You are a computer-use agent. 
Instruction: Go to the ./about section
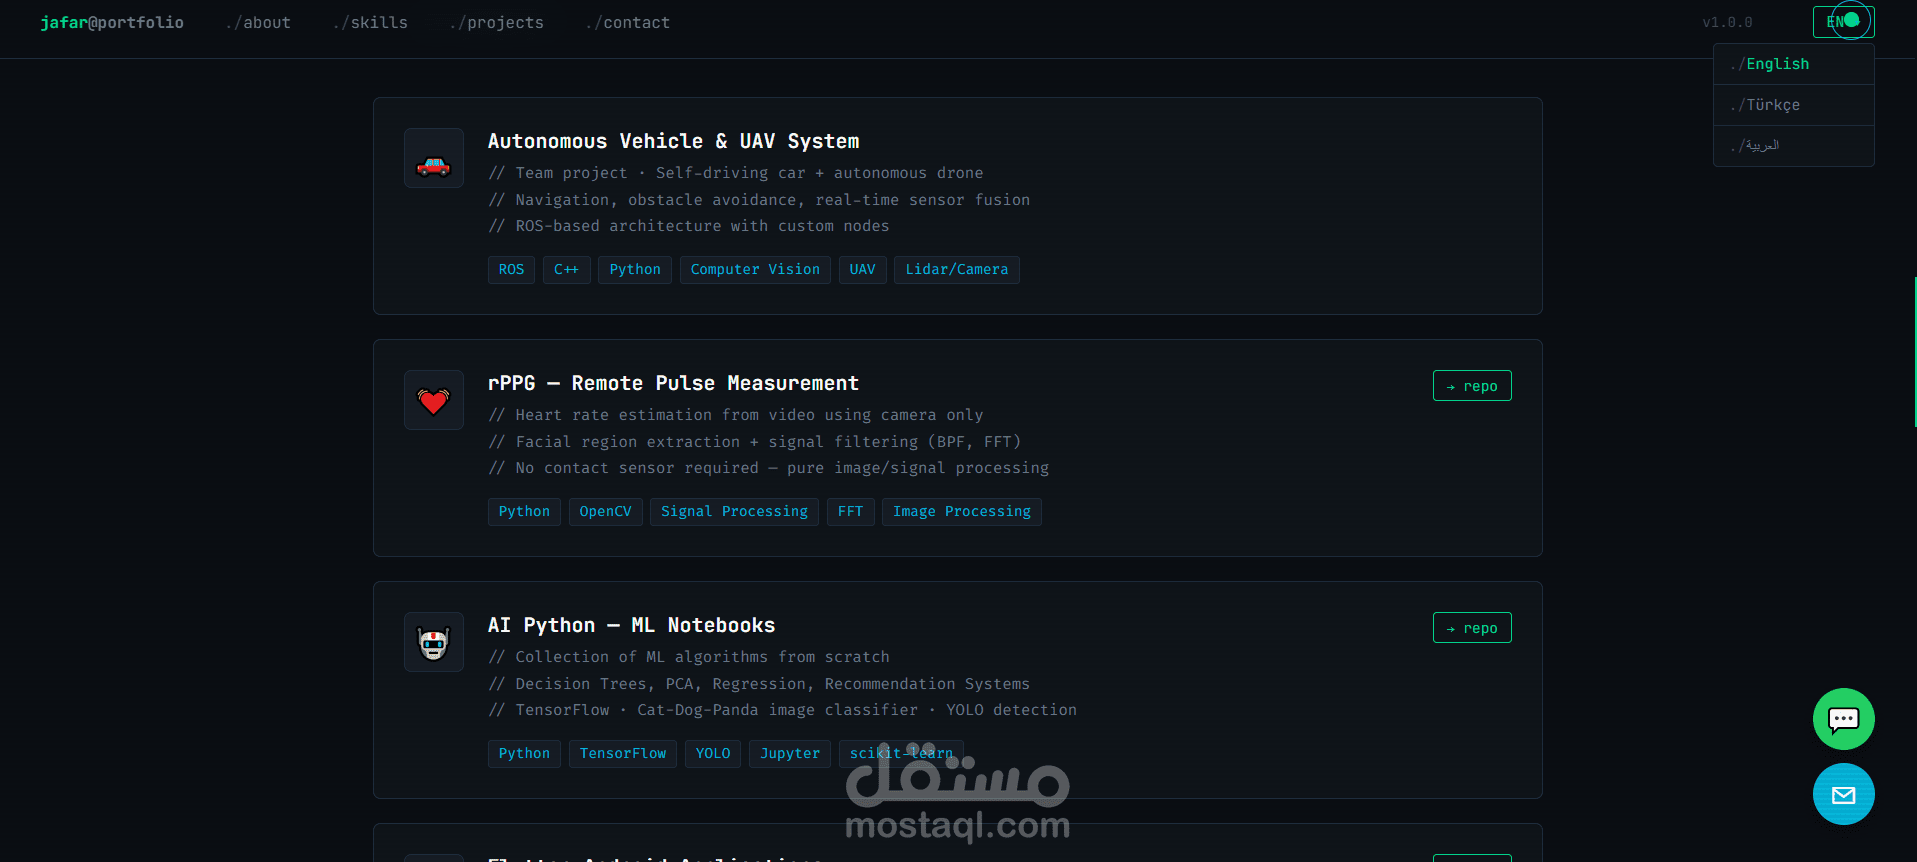[x=258, y=23]
